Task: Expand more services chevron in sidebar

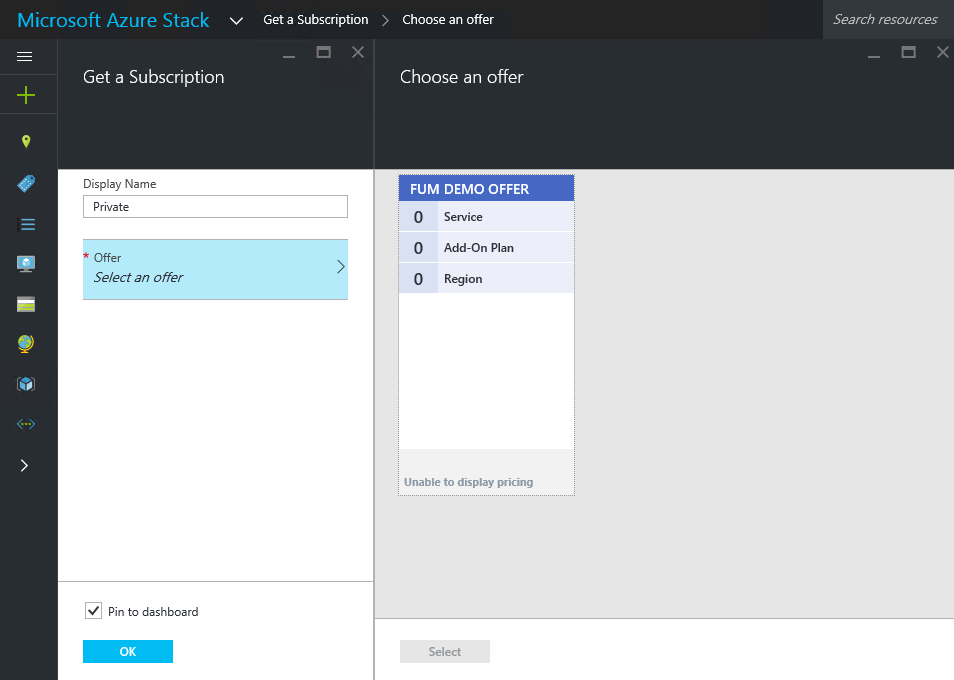Action: coord(25,465)
